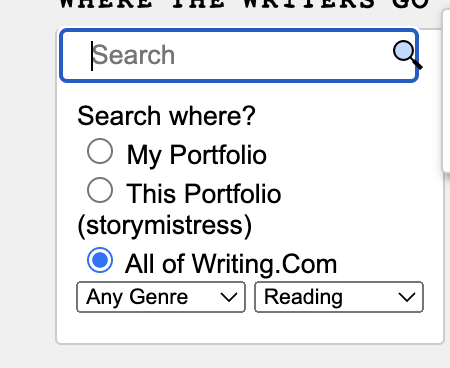Click the This Portfolio label text
Image resolution: width=450 pixels, height=368 pixels.
coord(204,194)
